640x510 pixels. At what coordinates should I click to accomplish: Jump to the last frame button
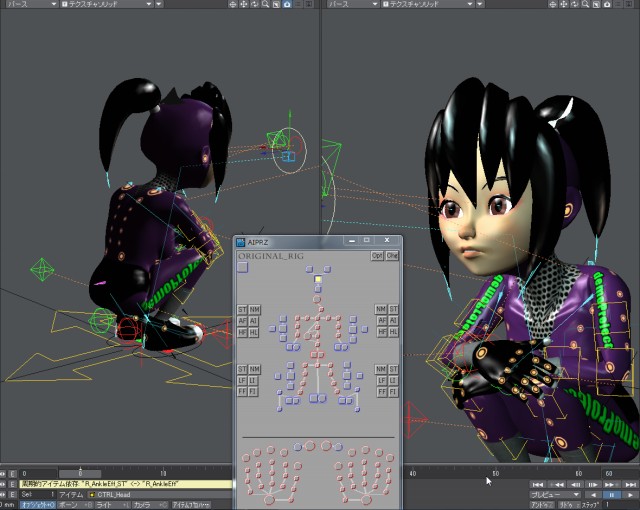point(630,484)
